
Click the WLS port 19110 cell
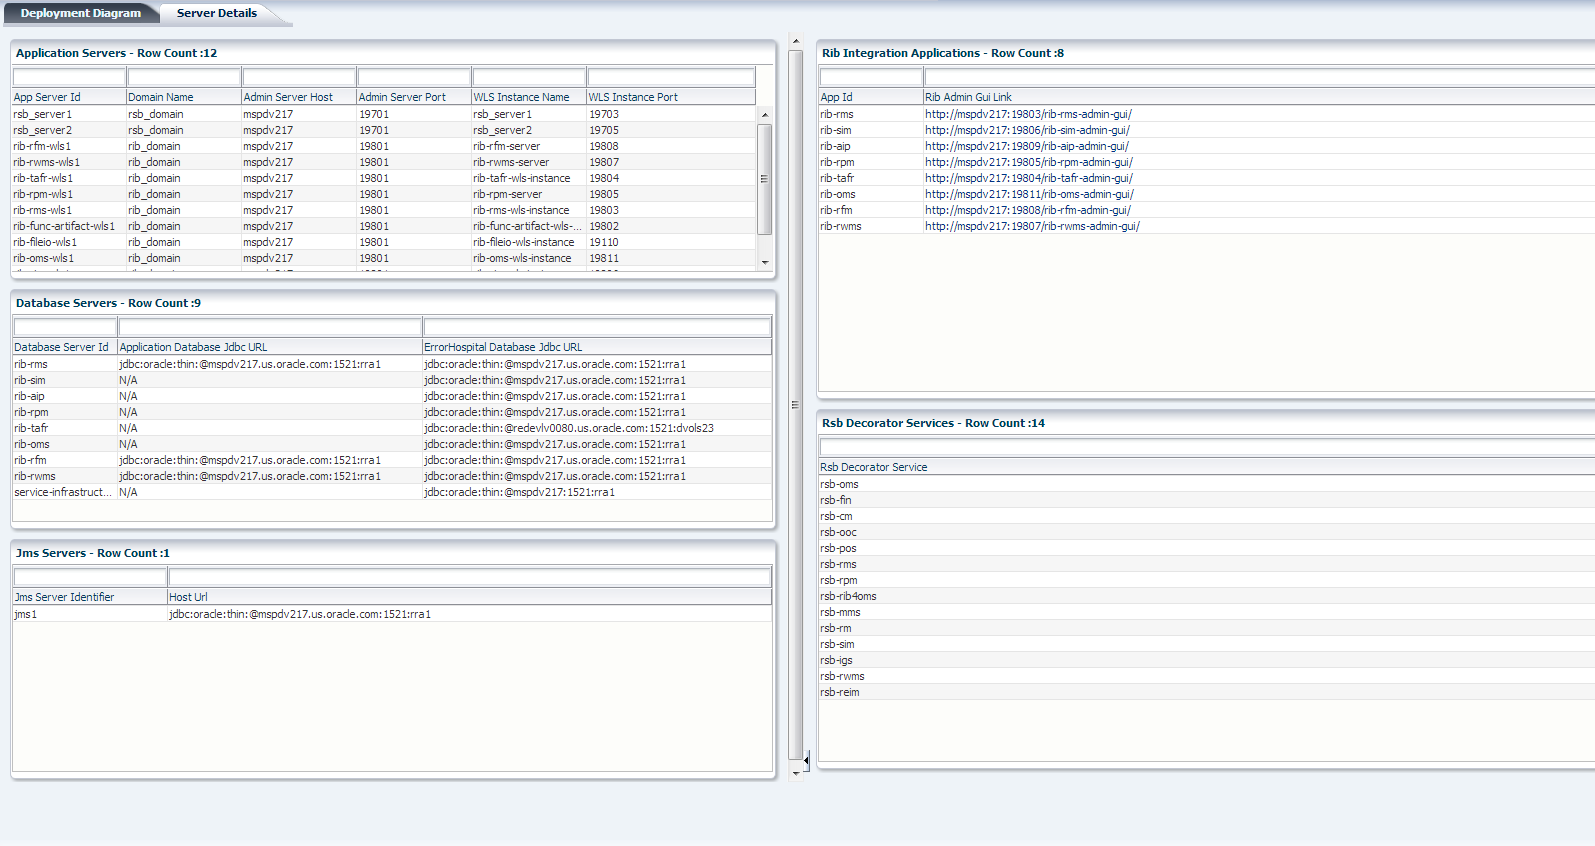click(671, 242)
